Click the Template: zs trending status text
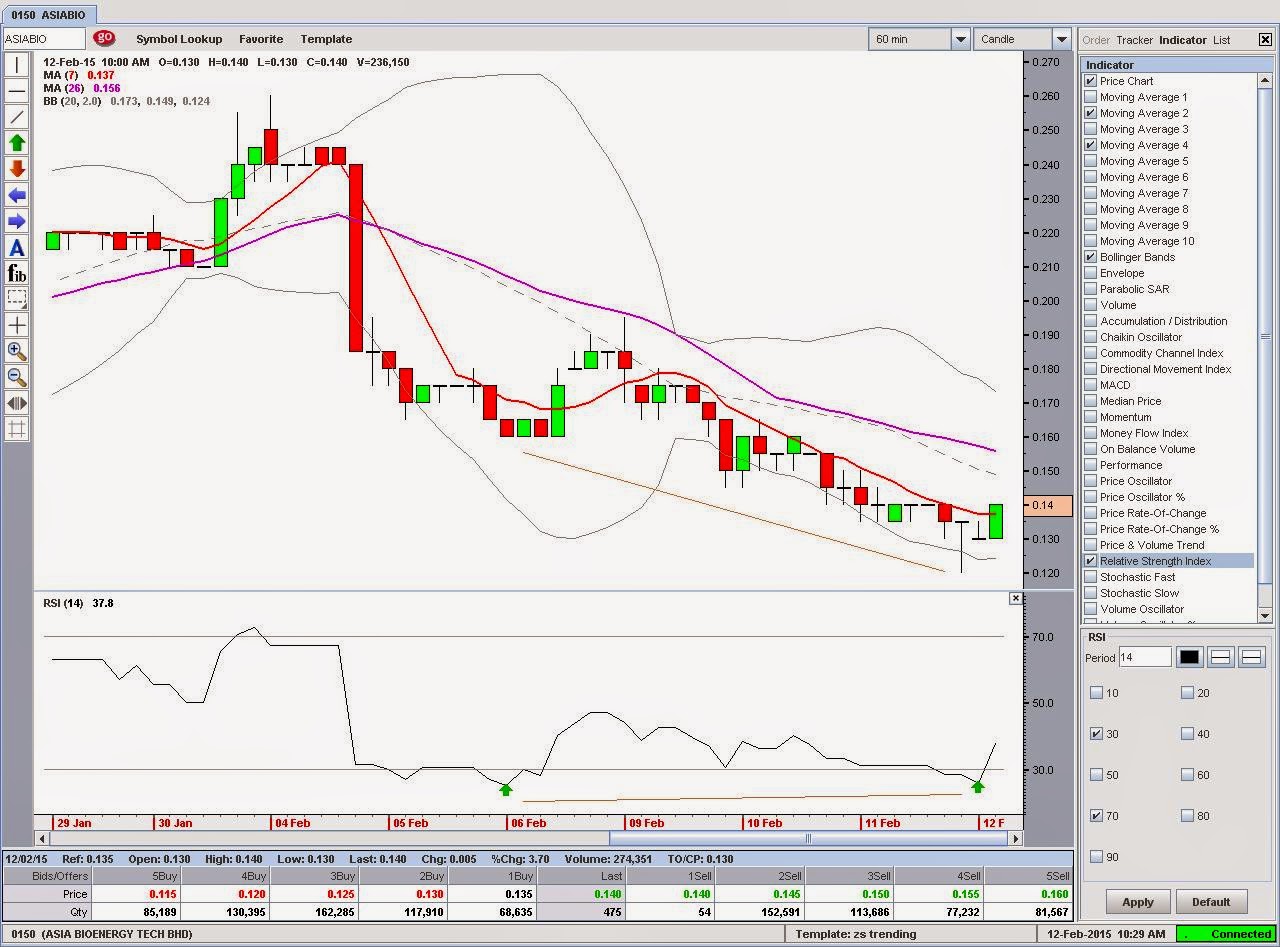This screenshot has height=947, width=1280. point(855,934)
